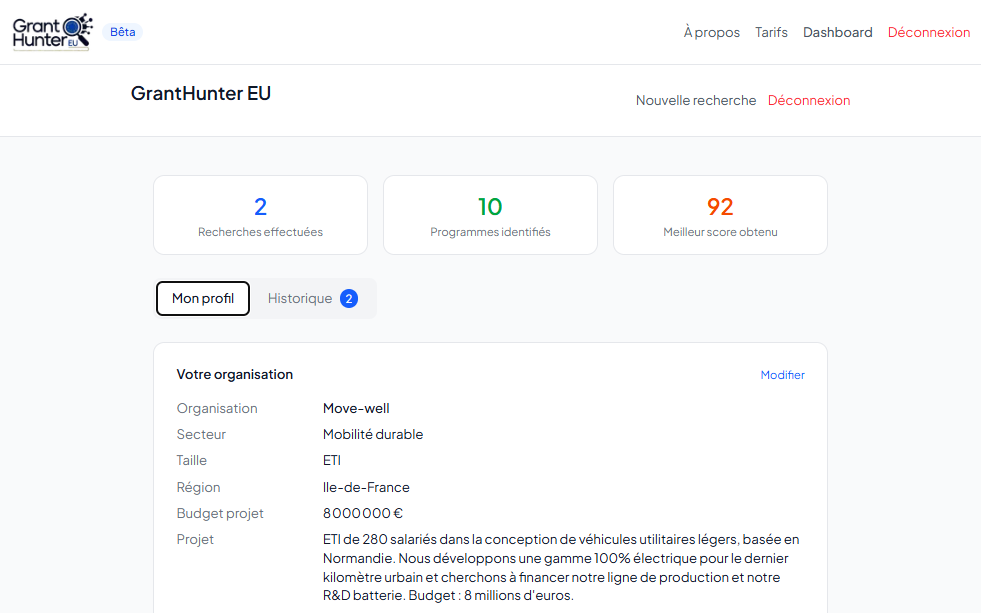Click the budget value 8 000 000 €
981x613 pixels.
(363, 514)
